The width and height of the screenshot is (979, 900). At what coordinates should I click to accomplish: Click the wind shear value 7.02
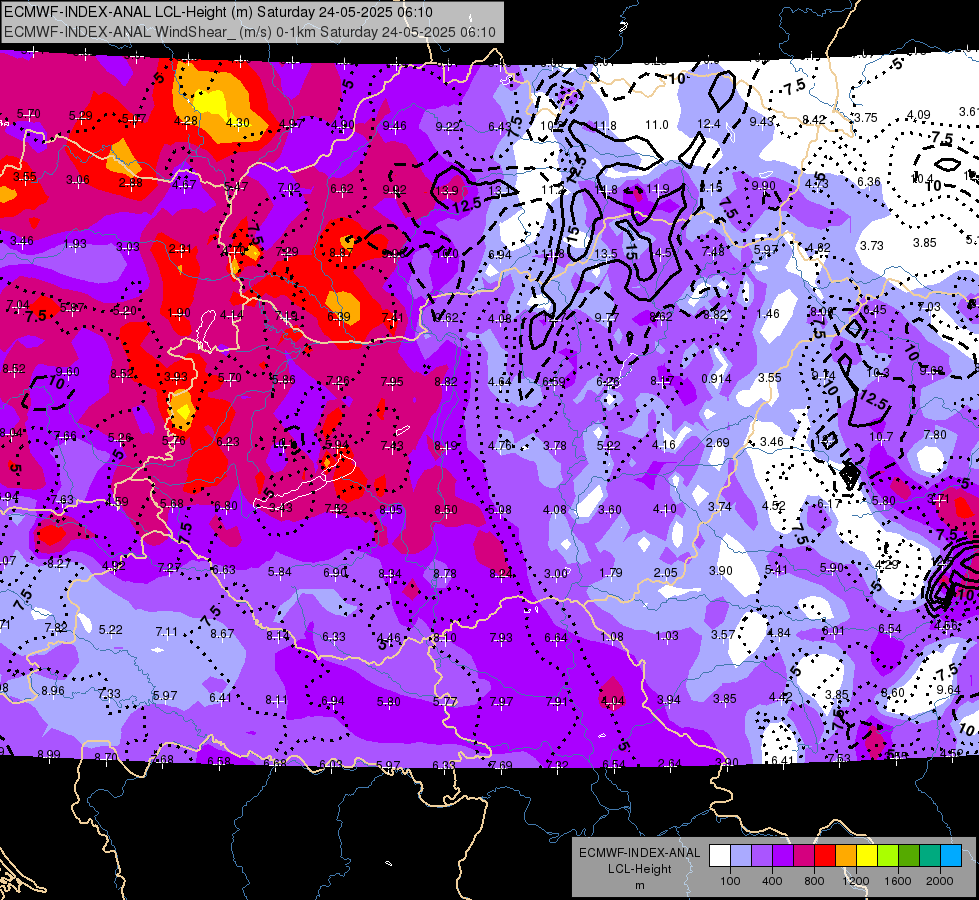click(289, 187)
